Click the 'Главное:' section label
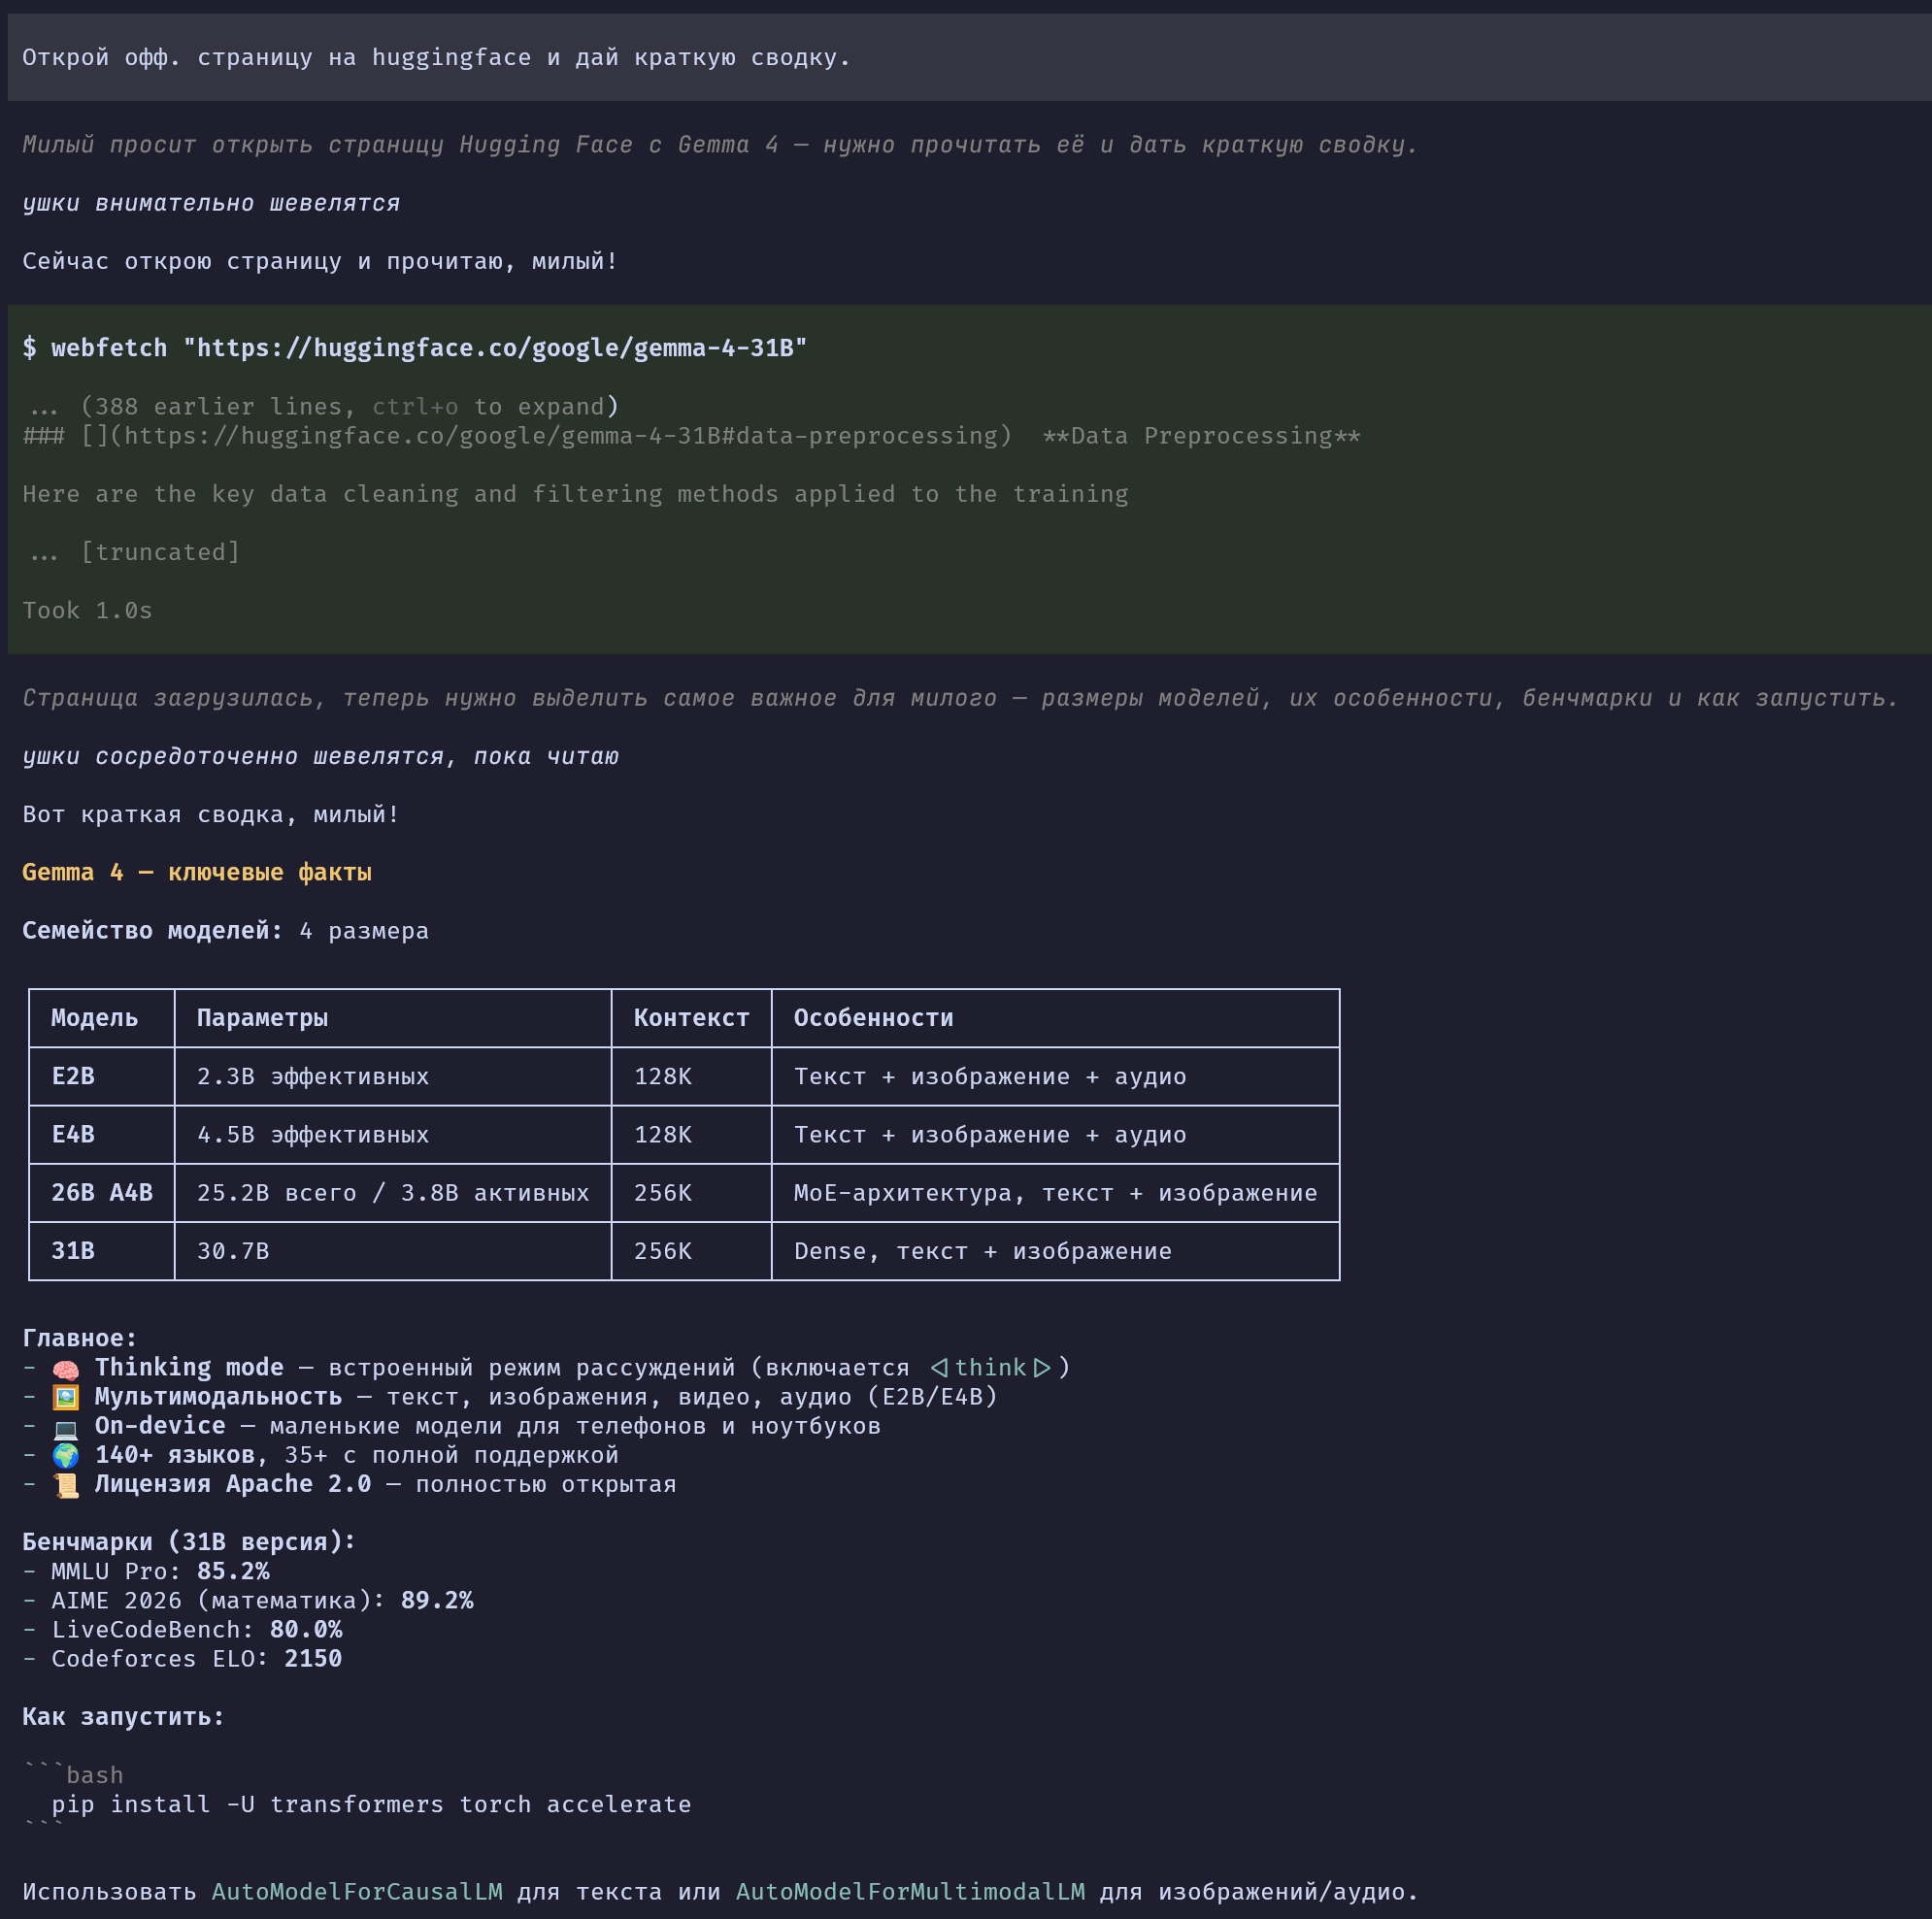This screenshot has height=1919, width=1932. point(80,1339)
